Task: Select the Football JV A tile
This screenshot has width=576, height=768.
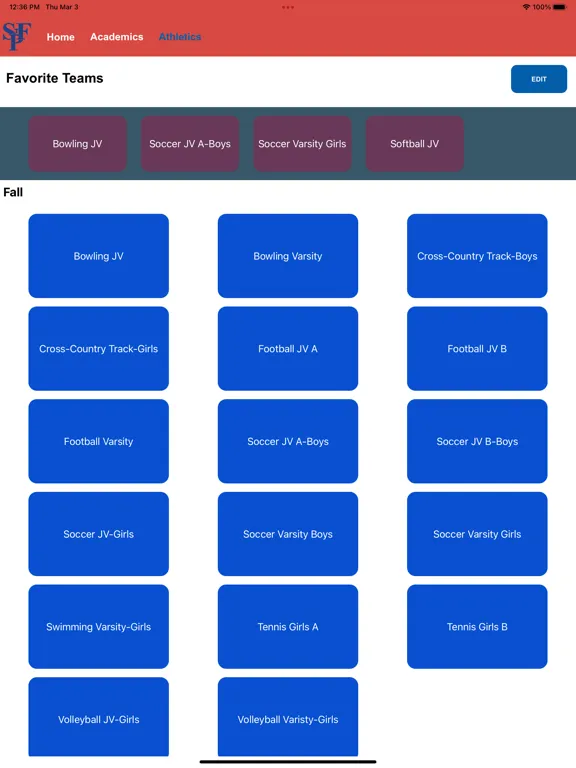Action: (288, 348)
